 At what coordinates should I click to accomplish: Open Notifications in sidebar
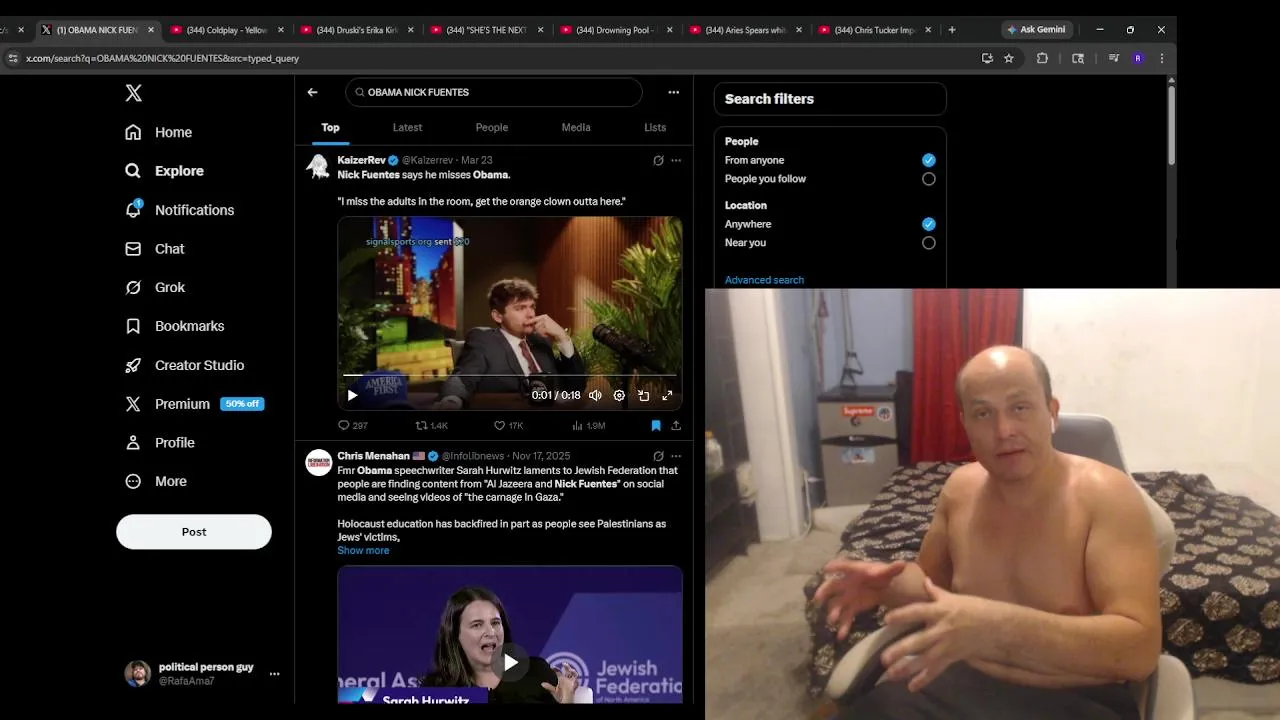point(179,210)
